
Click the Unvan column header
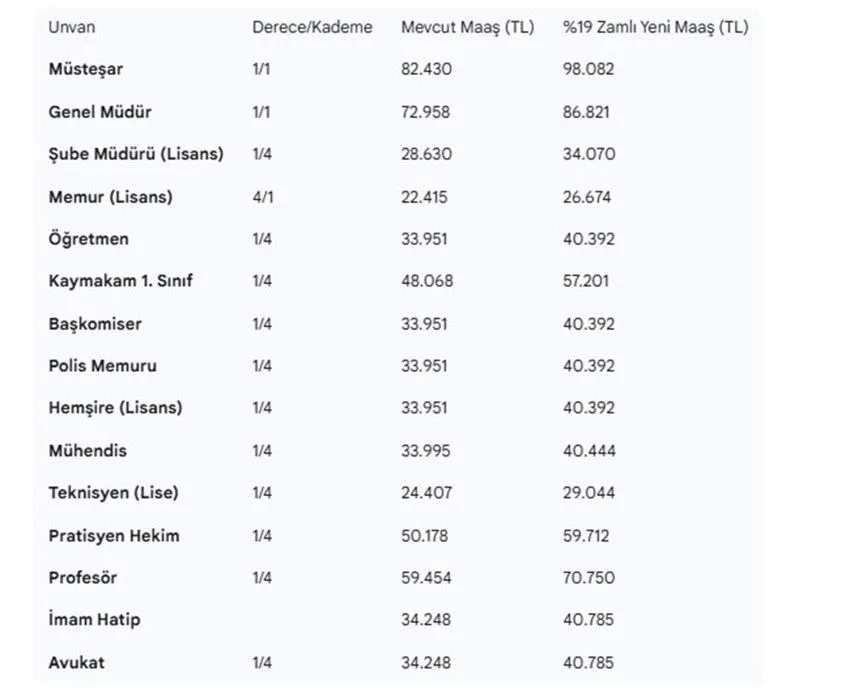click(x=72, y=27)
